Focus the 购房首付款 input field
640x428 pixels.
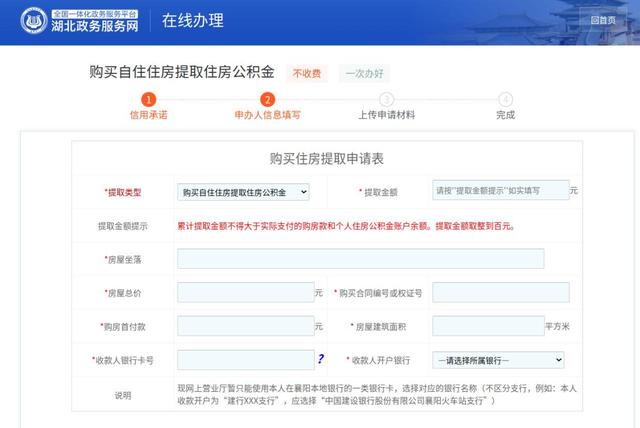point(246,326)
